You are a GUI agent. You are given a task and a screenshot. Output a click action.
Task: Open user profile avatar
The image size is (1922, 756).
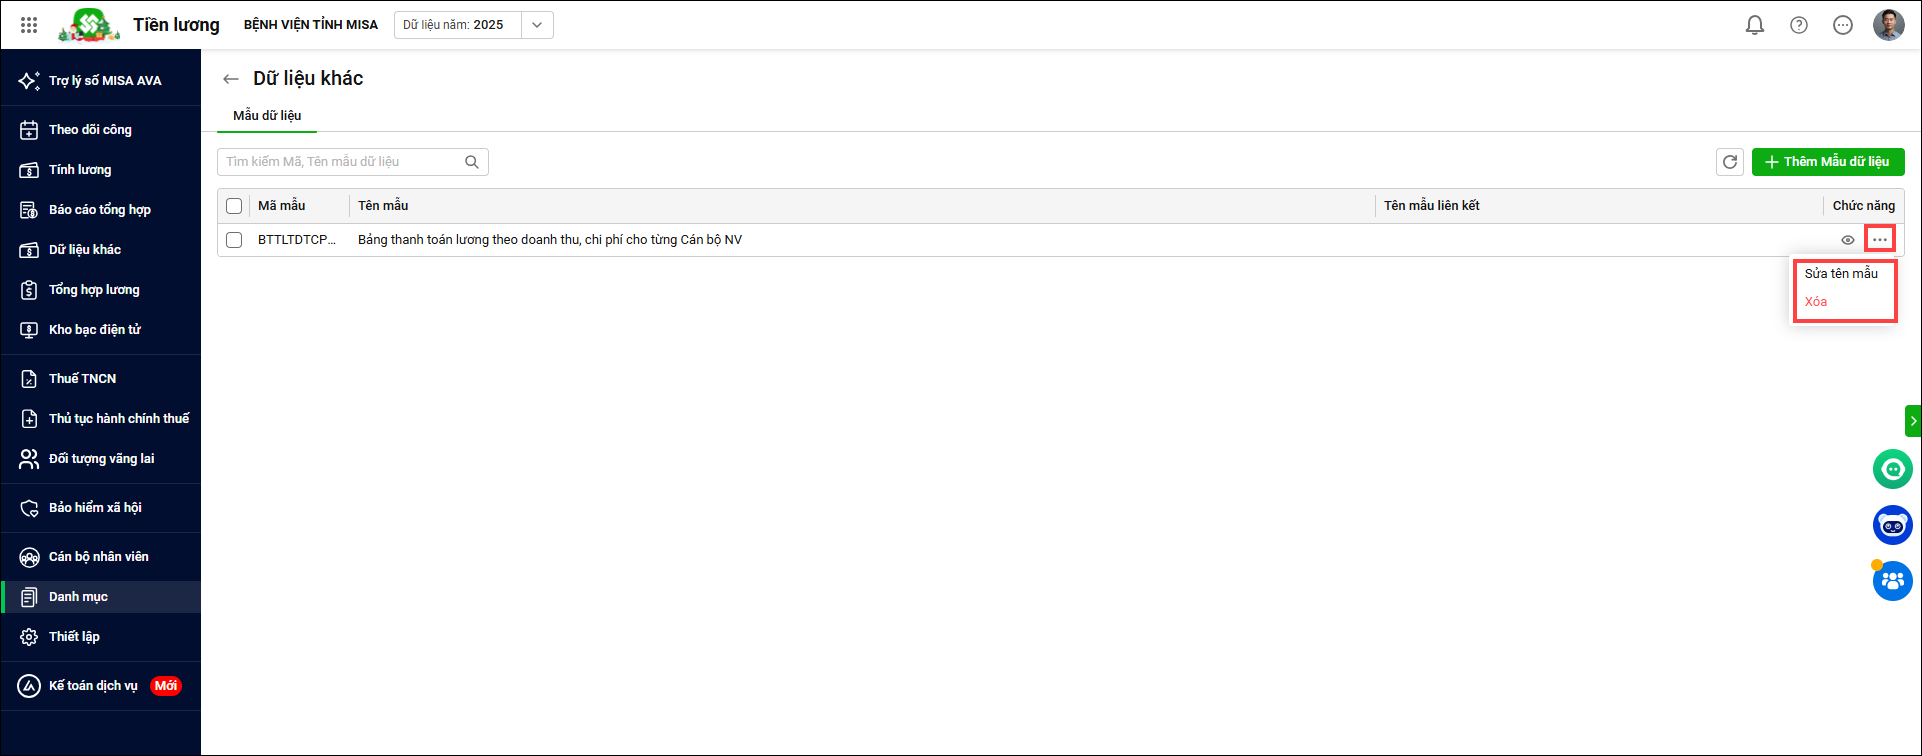(x=1888, y=25)
